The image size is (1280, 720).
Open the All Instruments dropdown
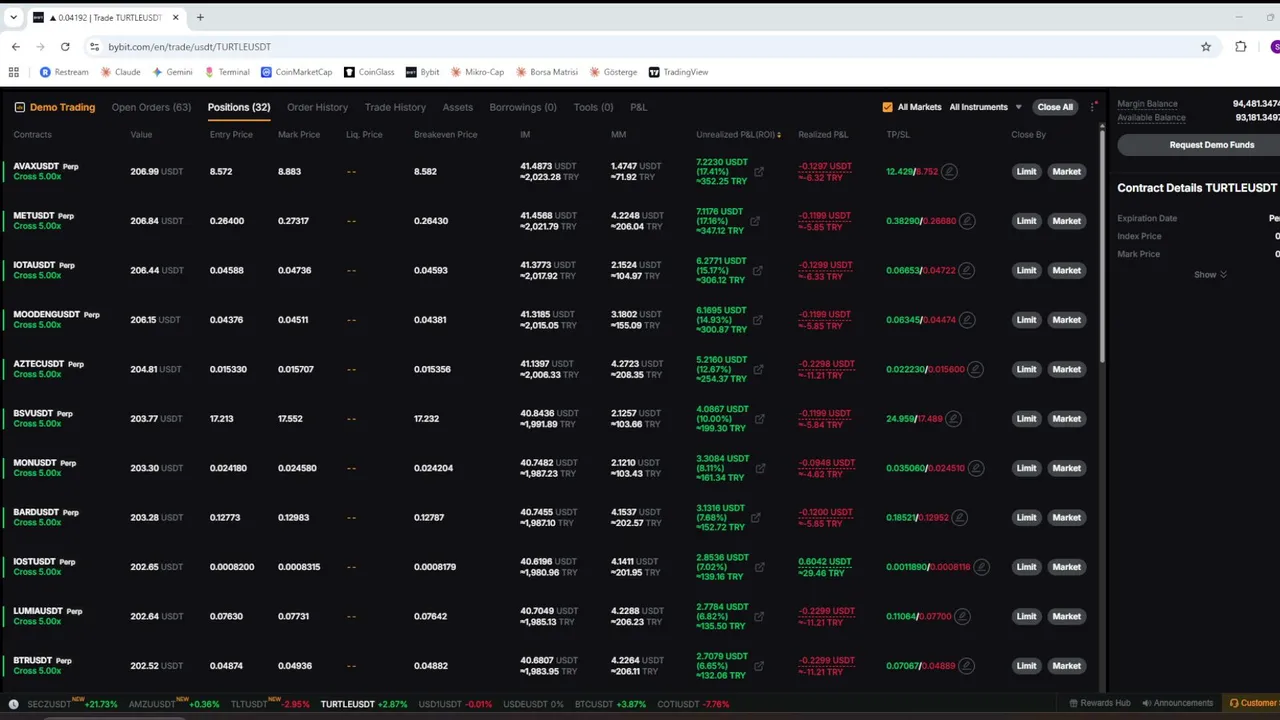coord(985,107)
